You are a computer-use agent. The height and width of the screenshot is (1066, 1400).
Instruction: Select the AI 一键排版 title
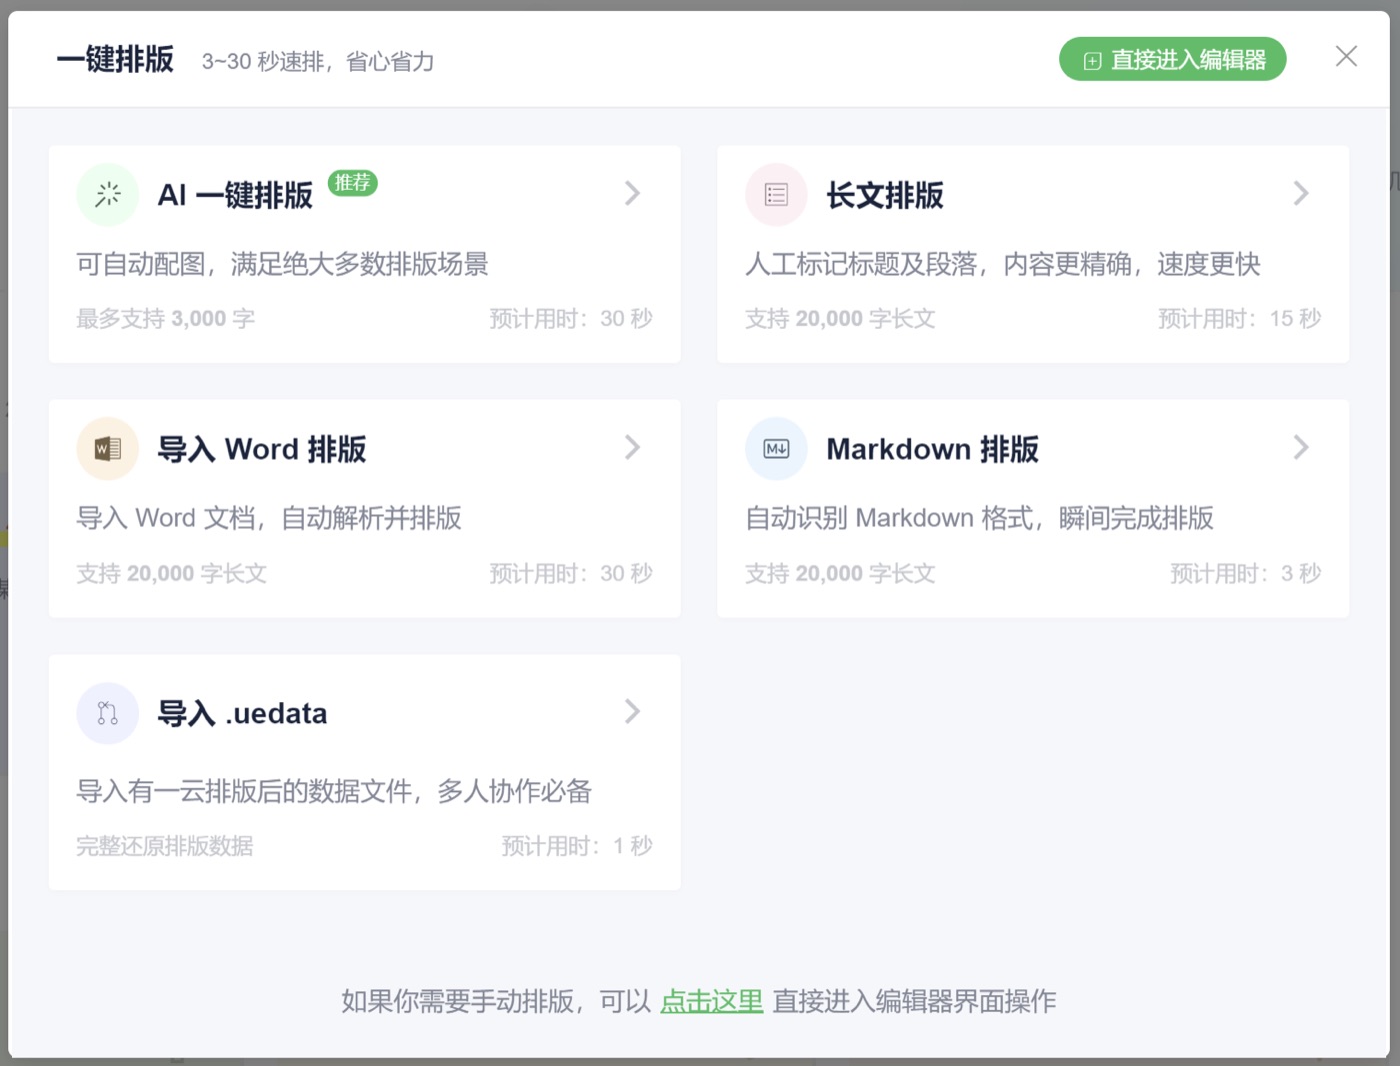click(x=235, y=195)
